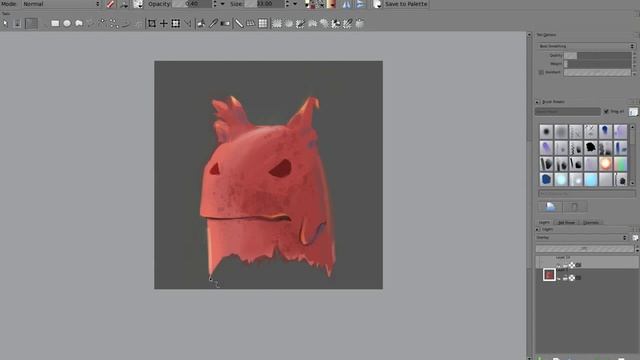Open the gradient swatch in top toolbar

[x=331, y=4]
